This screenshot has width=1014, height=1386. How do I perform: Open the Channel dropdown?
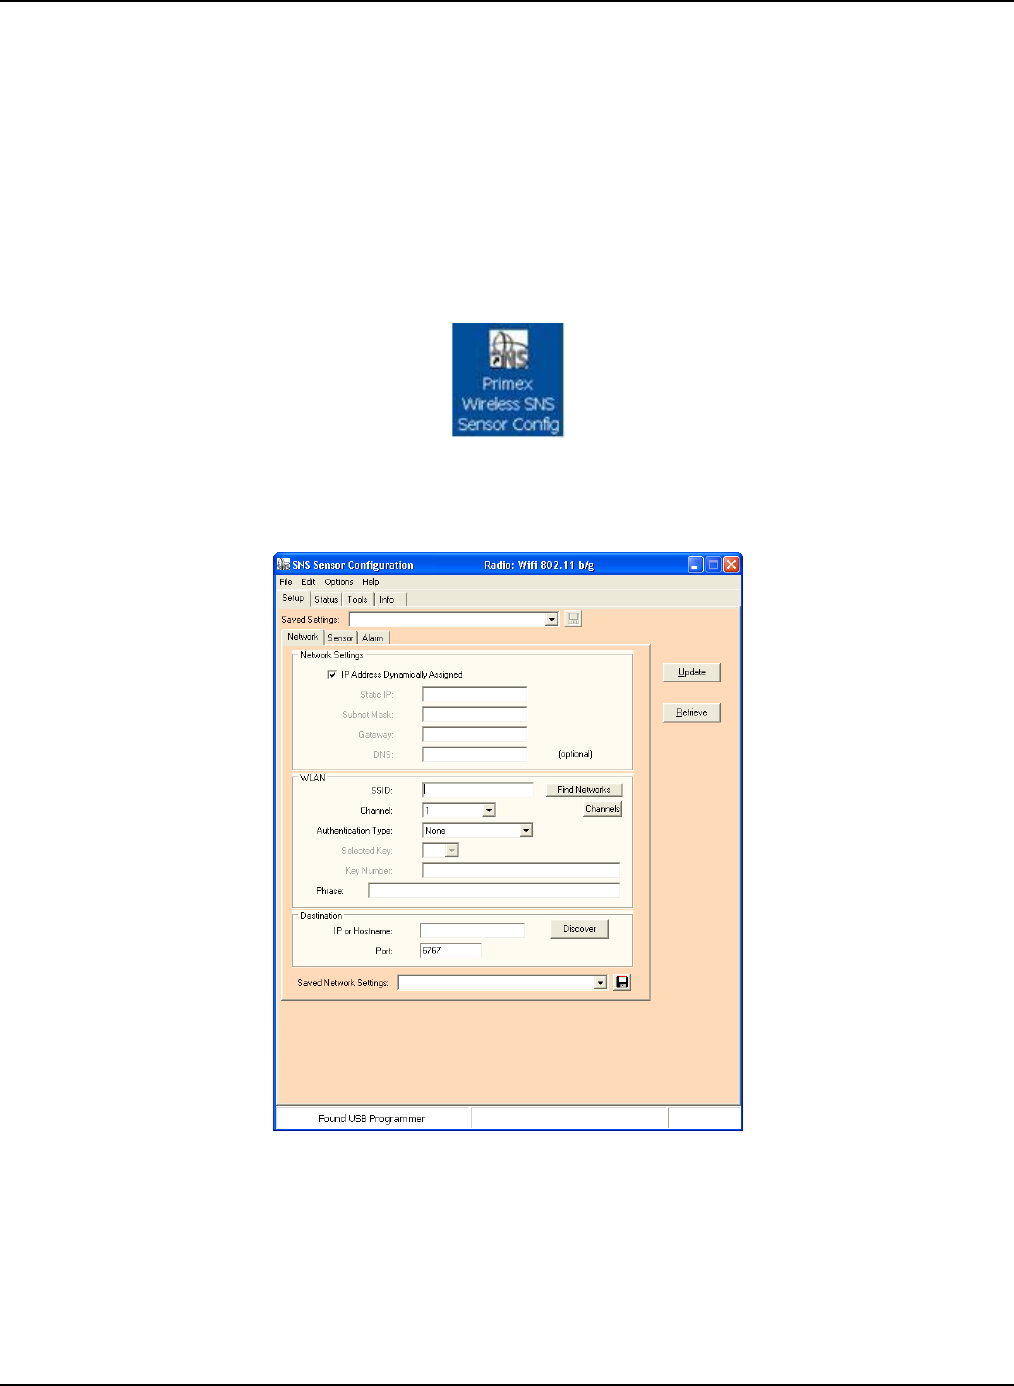[x=489, y=811]
